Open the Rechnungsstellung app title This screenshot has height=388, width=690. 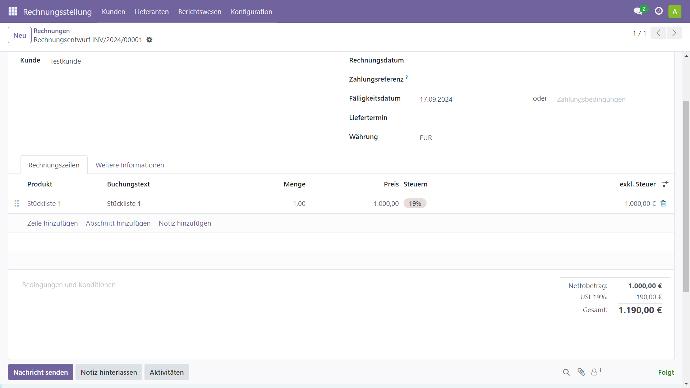[x=57, y=12]
